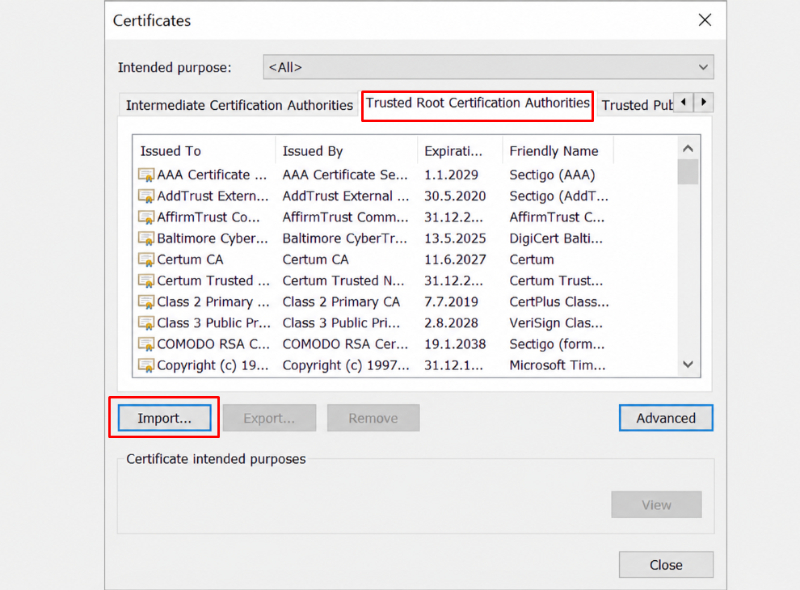Click the Certum Trusted certificate icon
Image resolution: width=800 pixels, height=590 pixels.
pyautogui.click(x=146, y=281)
